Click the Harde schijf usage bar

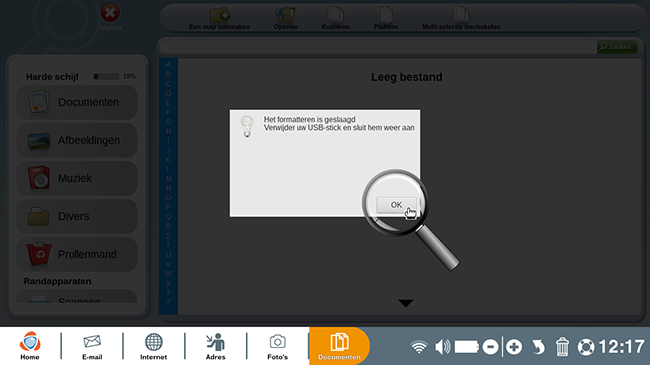106,76
